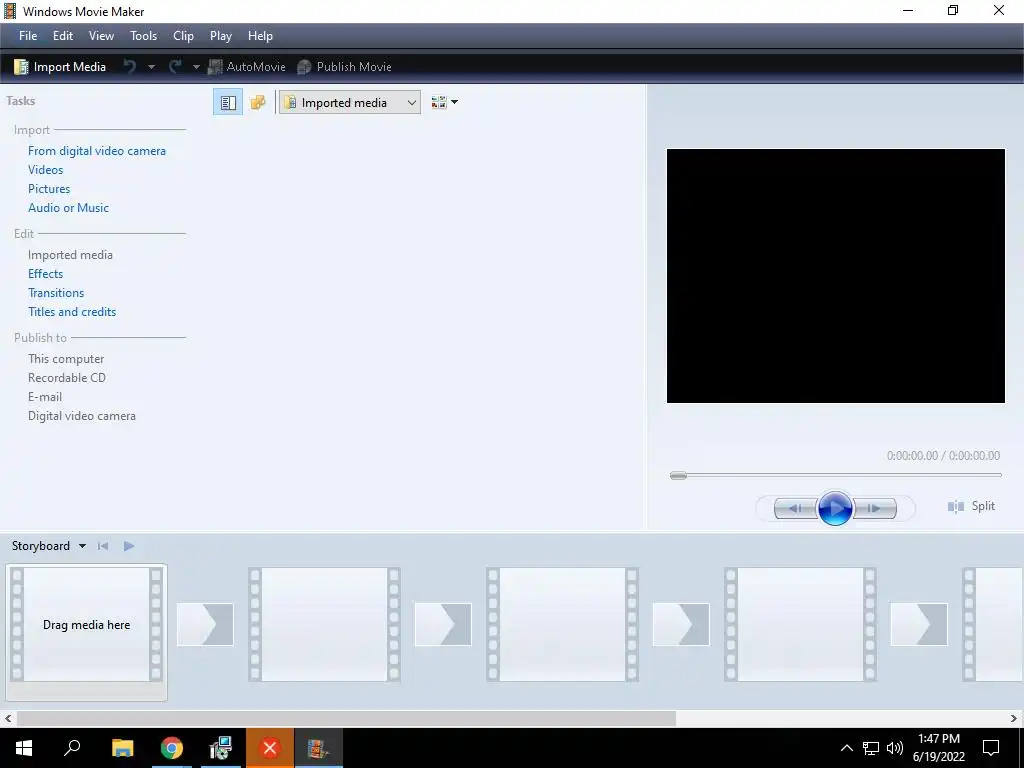Screen dimensions: 1024x768
Task: Click the storyboard Play button
Action: point(129,546)
